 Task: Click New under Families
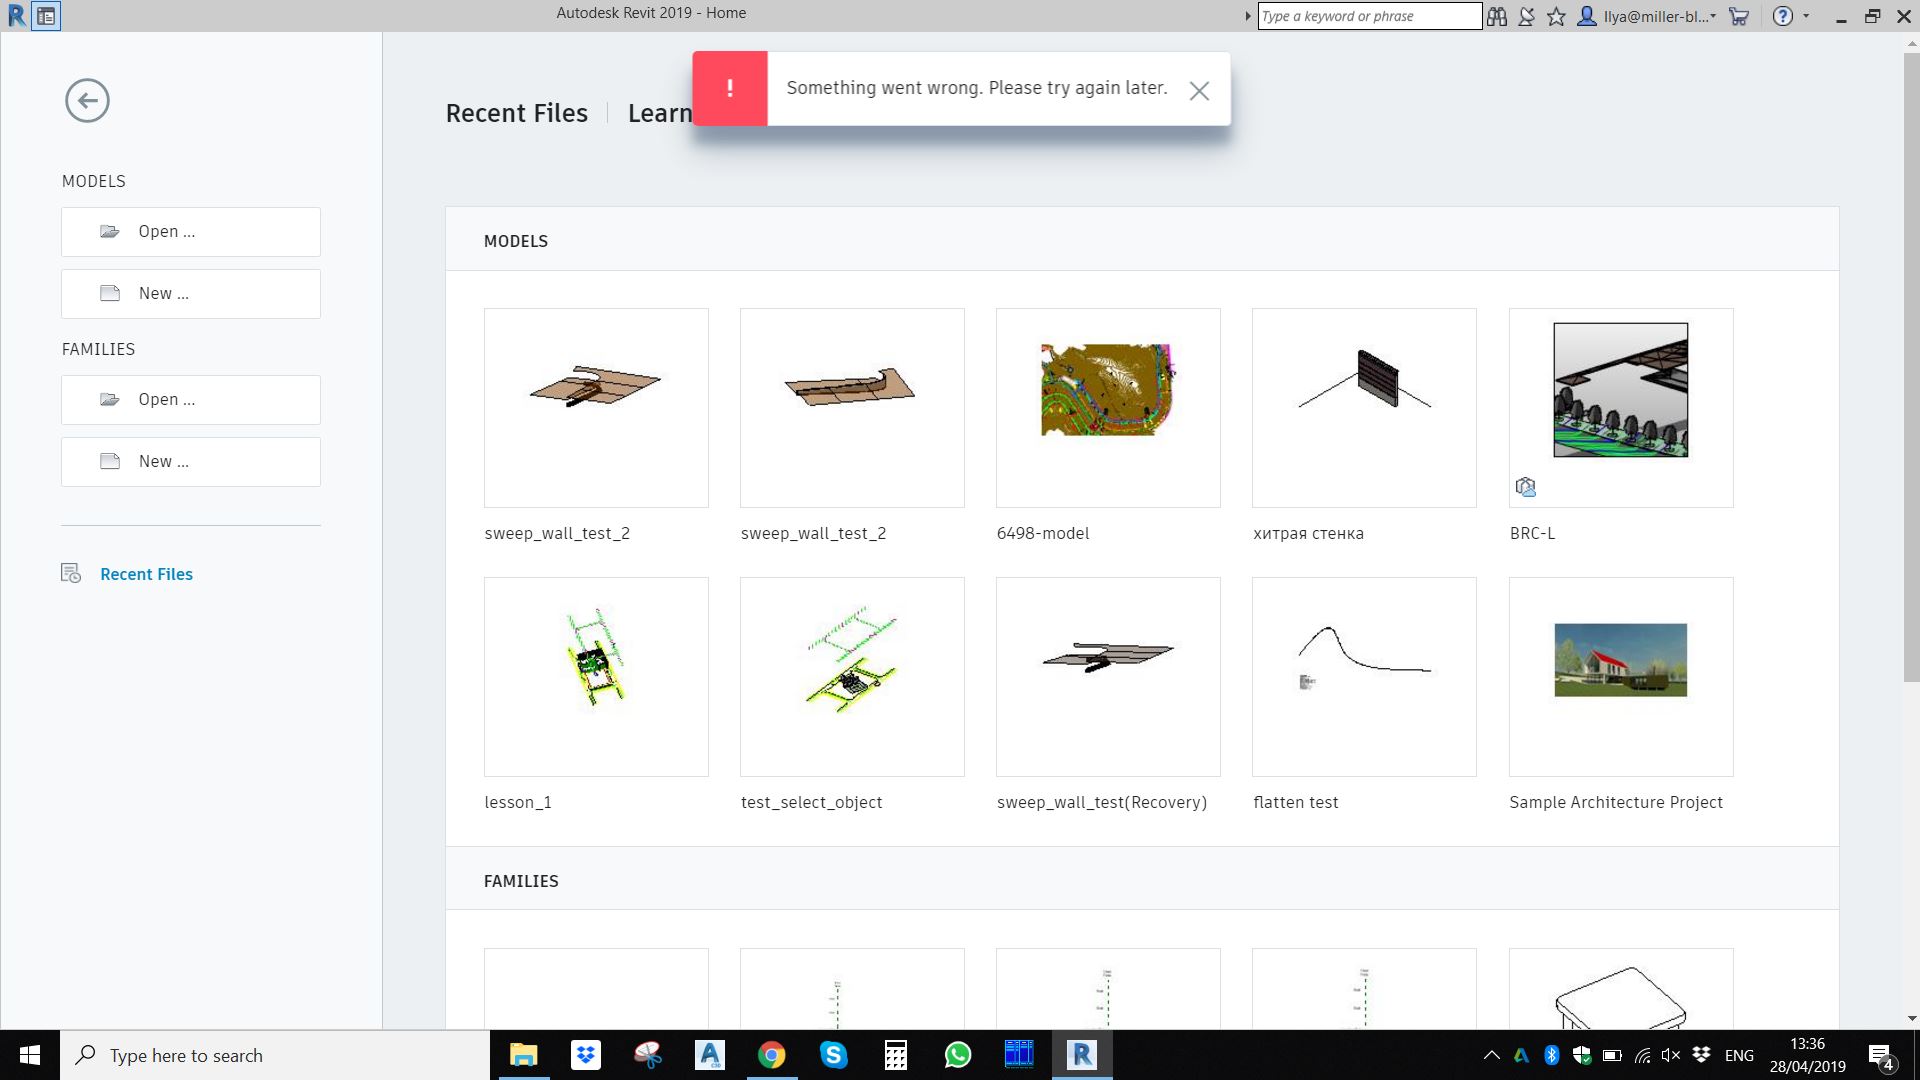click(x=191, y=462)
